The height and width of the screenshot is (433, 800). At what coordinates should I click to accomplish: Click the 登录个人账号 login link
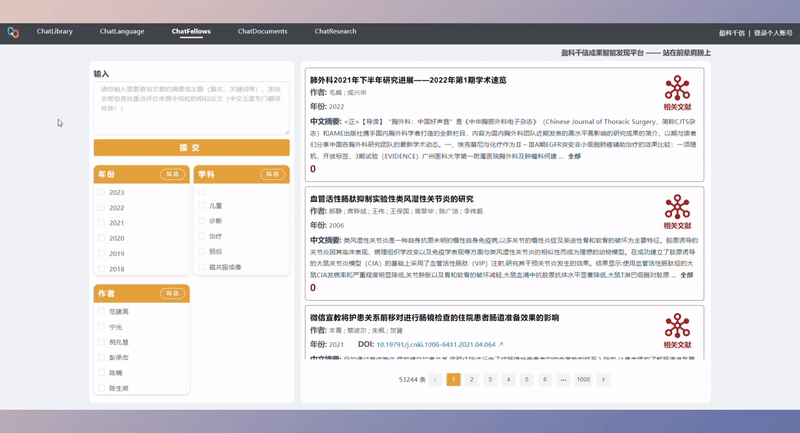click(x=773, y=33)
